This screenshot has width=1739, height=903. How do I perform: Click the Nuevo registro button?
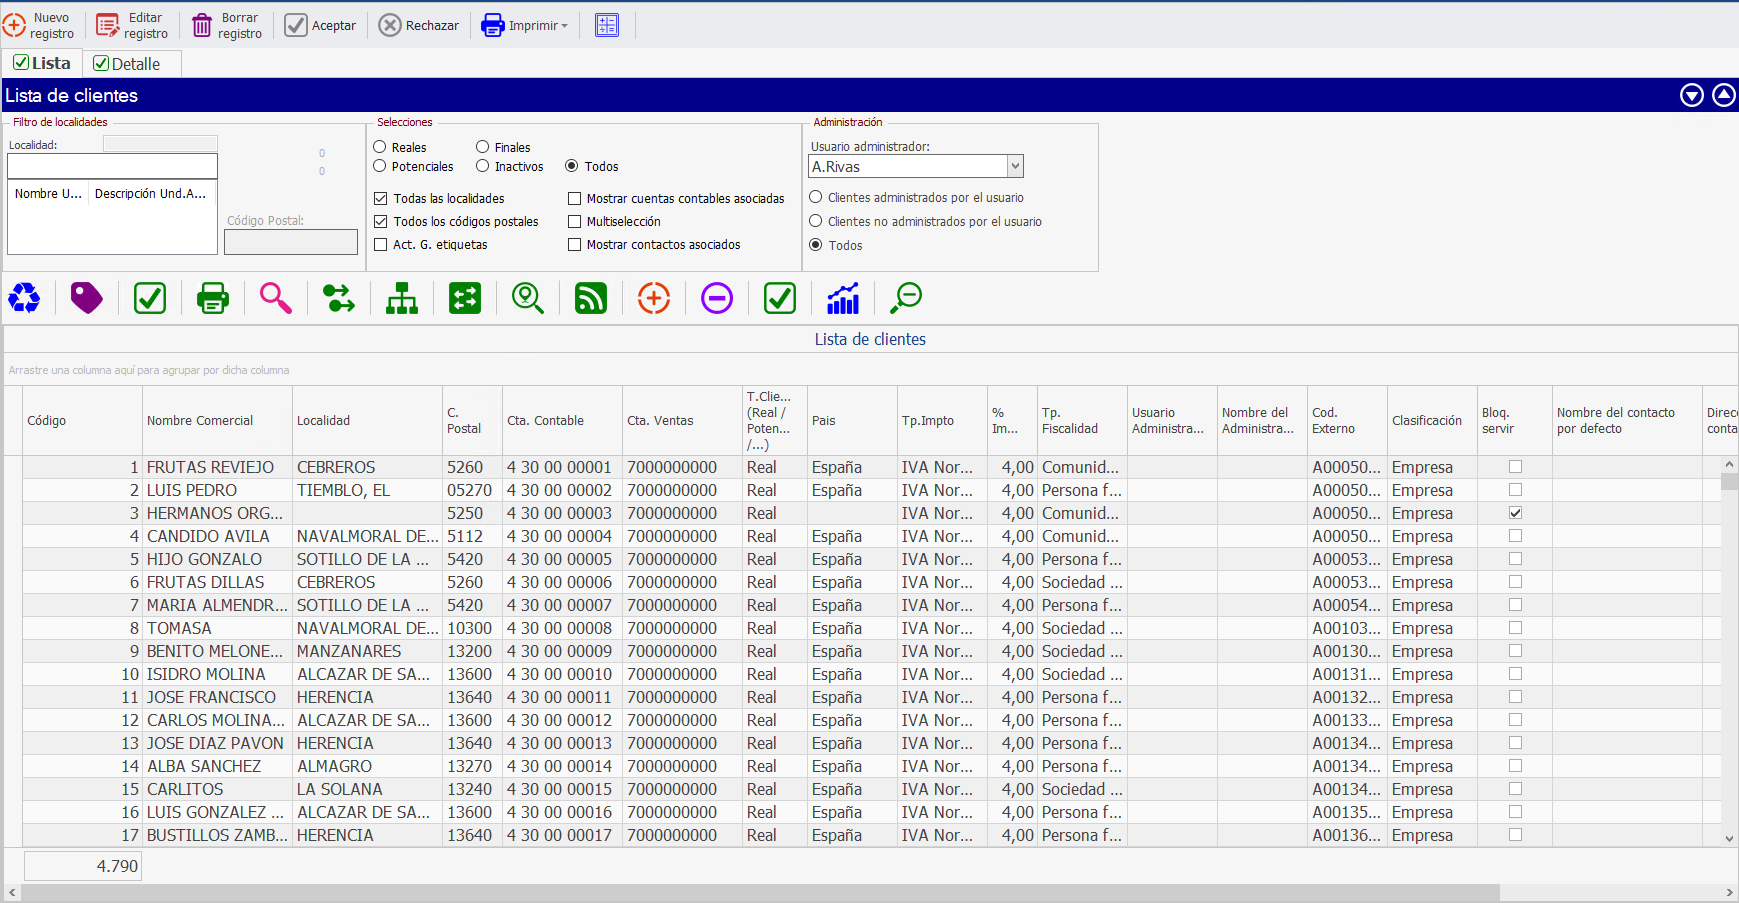39,26
